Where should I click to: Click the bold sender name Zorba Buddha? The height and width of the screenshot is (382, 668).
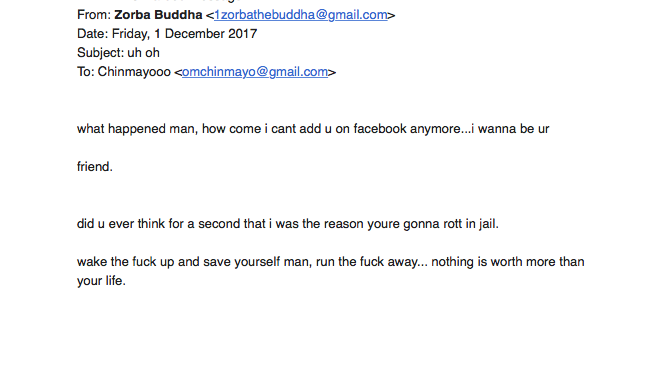click(x=158, y=15)
